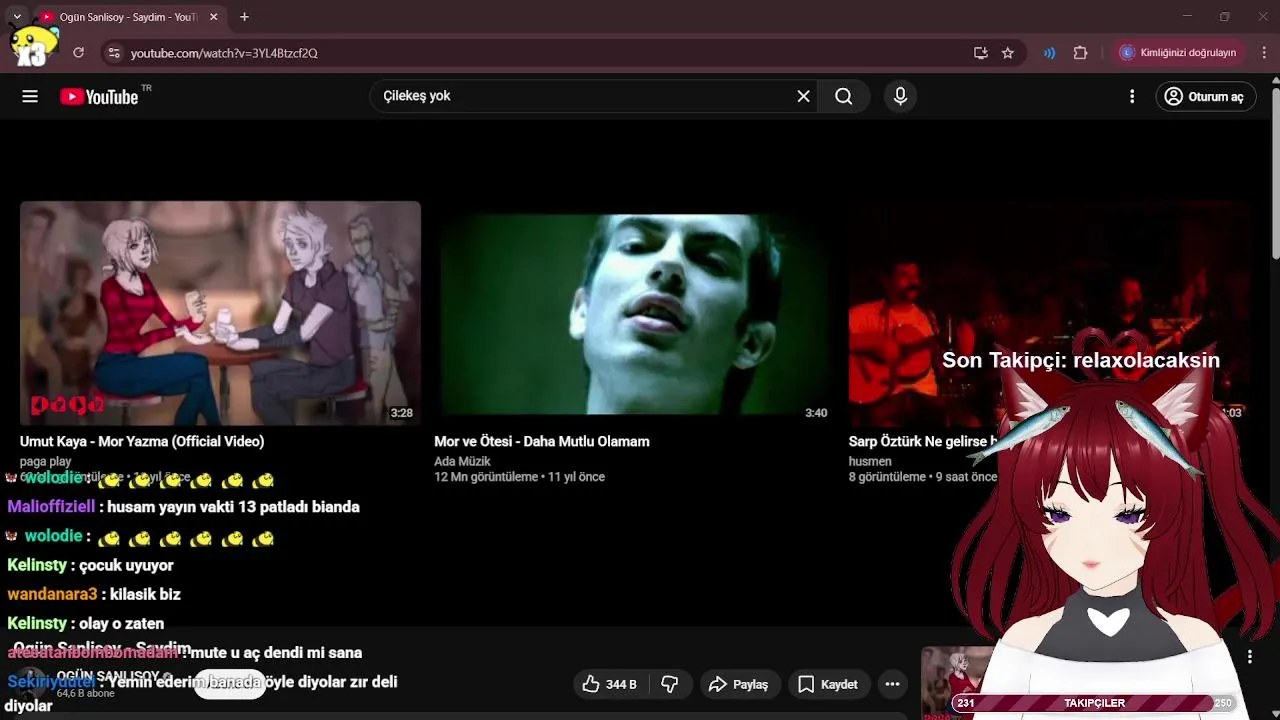Reload the page in Chrome

pos(78,52)
